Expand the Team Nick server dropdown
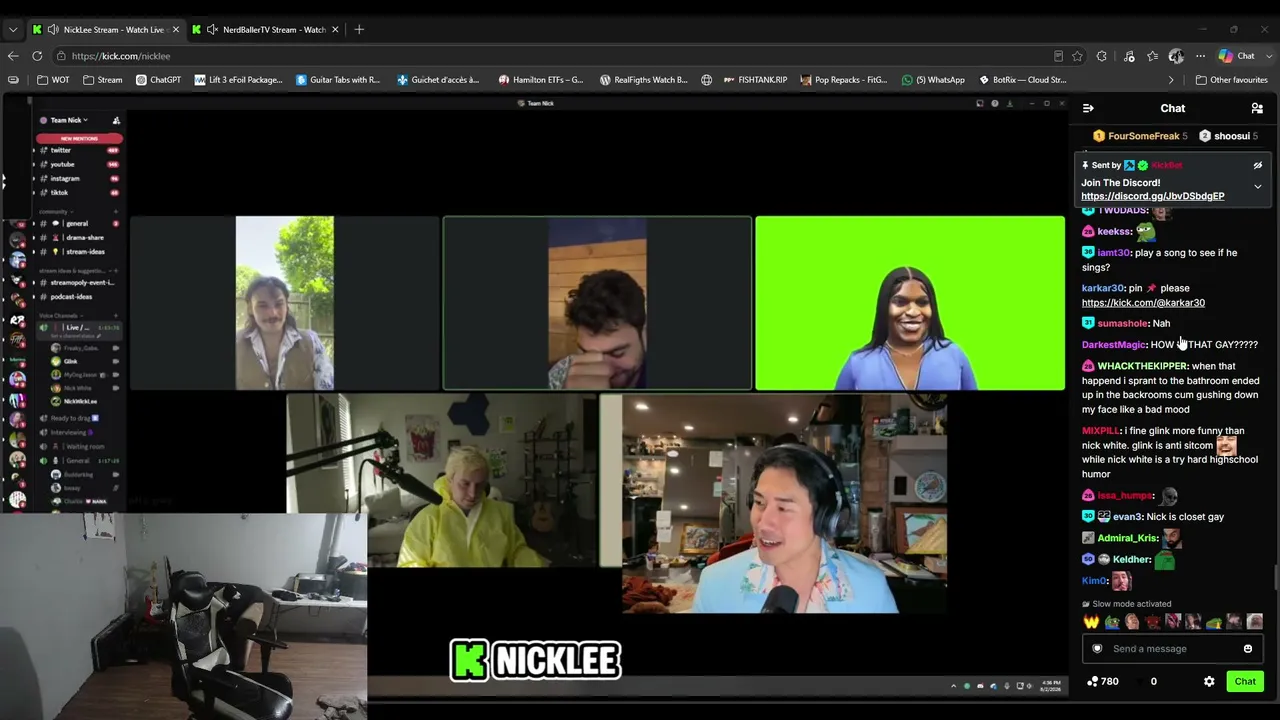 tap(69, 120)
